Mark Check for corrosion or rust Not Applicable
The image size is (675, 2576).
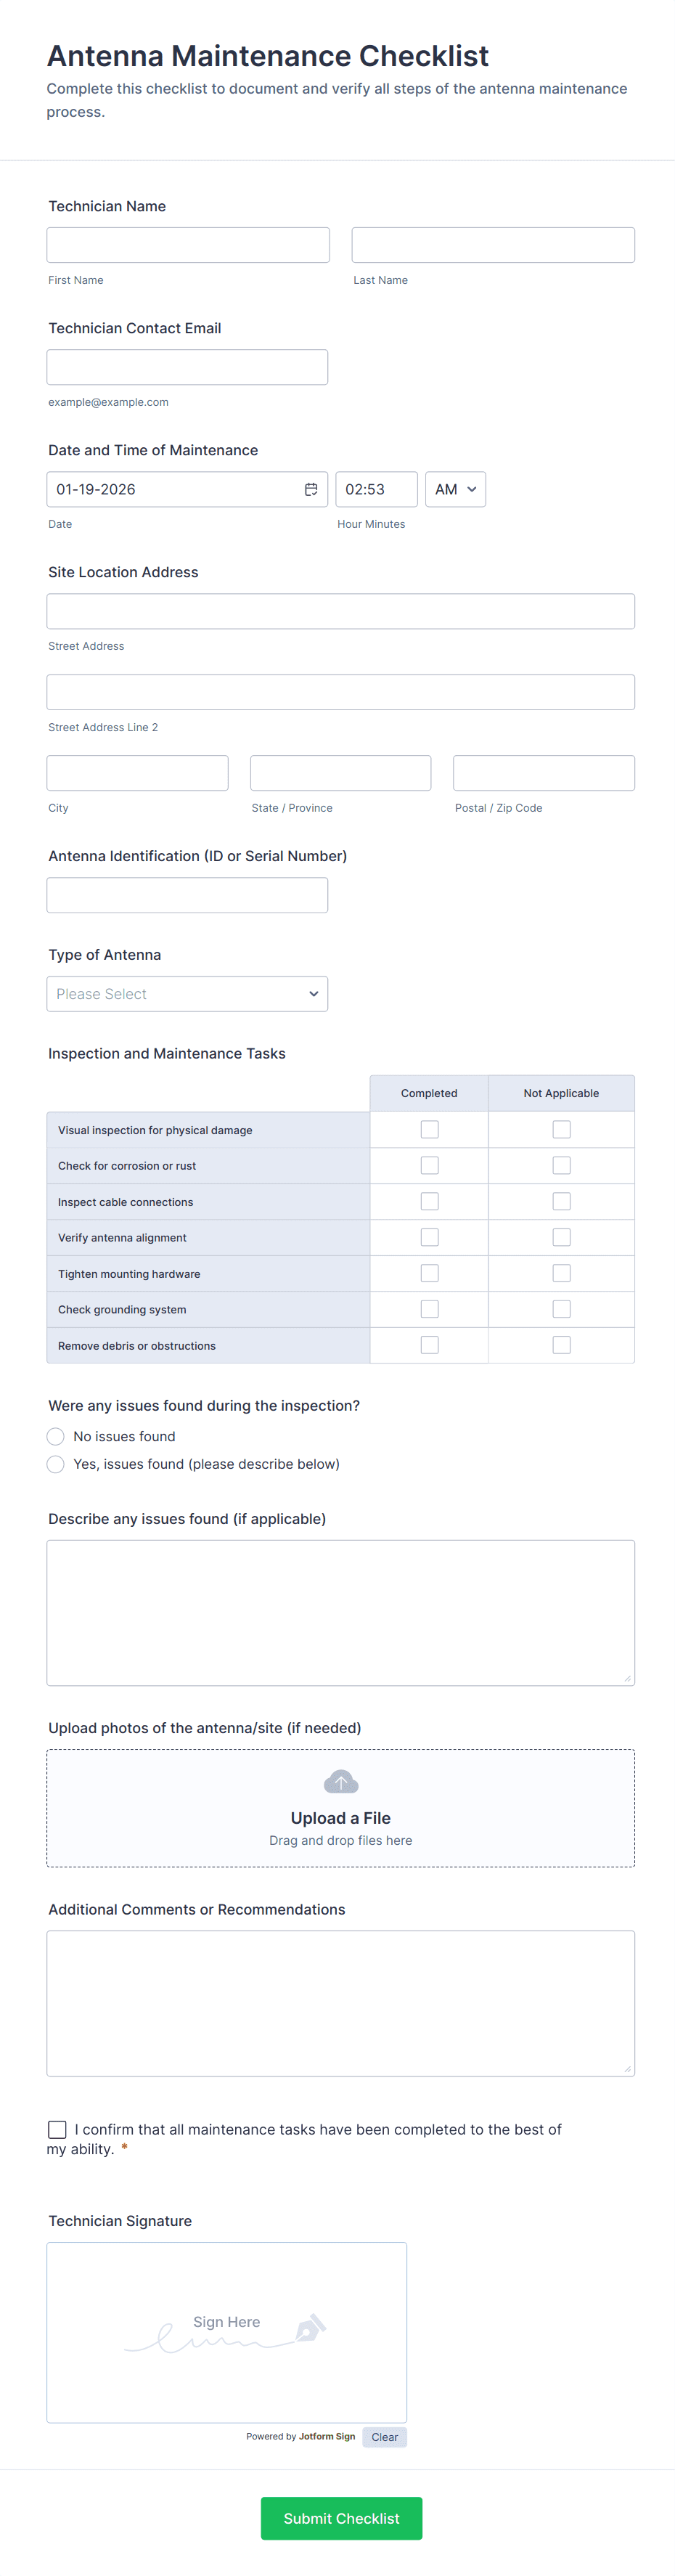561,1165
